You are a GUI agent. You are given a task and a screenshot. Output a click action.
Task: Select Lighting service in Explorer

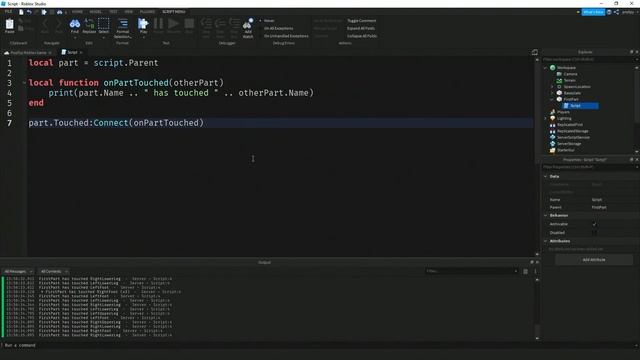pos(561,118)
